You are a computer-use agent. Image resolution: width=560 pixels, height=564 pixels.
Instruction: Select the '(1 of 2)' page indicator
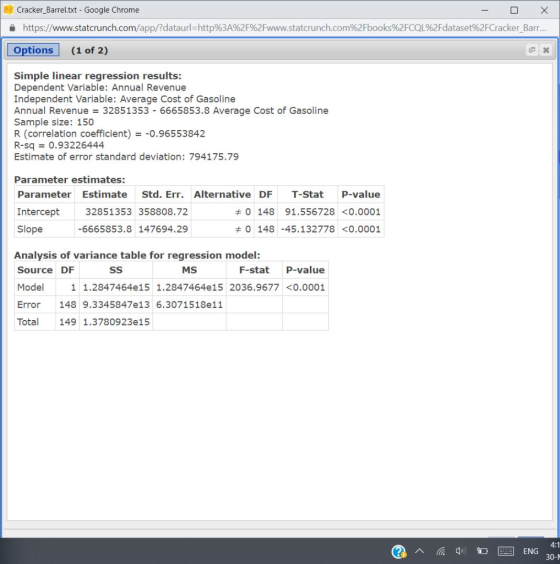coord(90,50)
